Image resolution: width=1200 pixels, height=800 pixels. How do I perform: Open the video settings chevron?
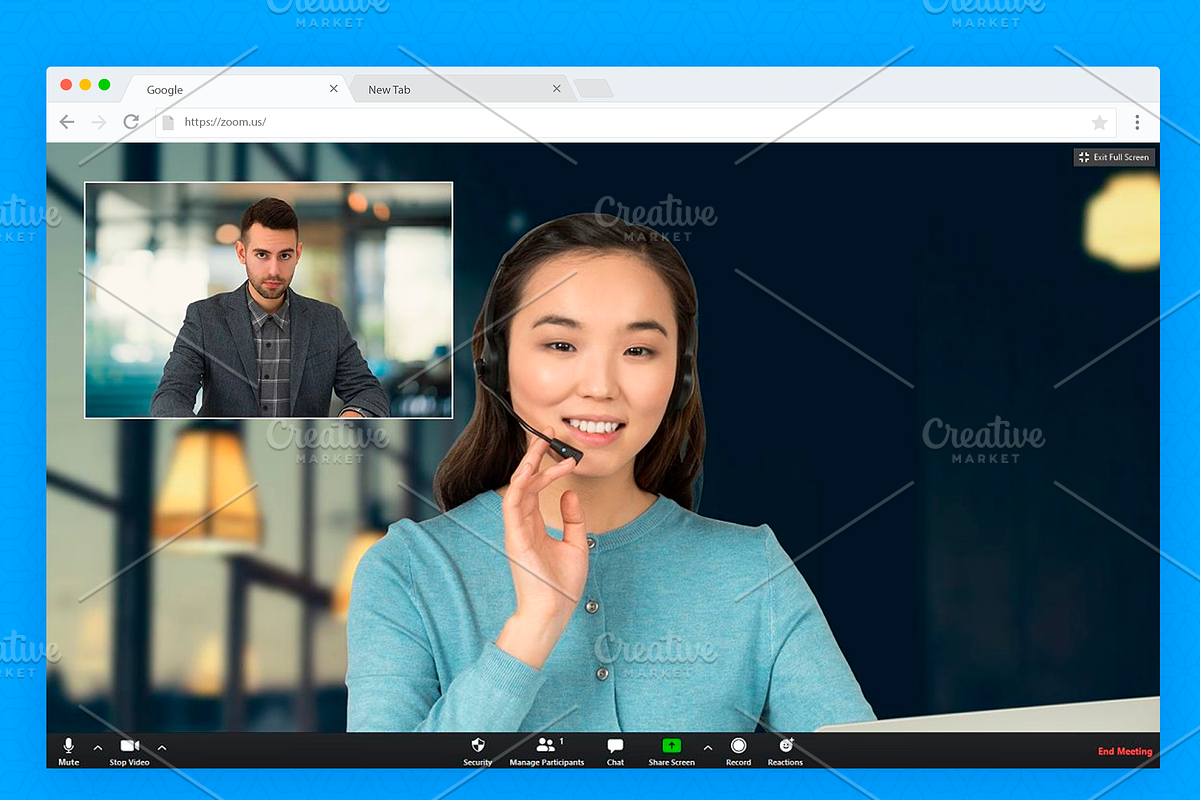(x=160, y=748)
